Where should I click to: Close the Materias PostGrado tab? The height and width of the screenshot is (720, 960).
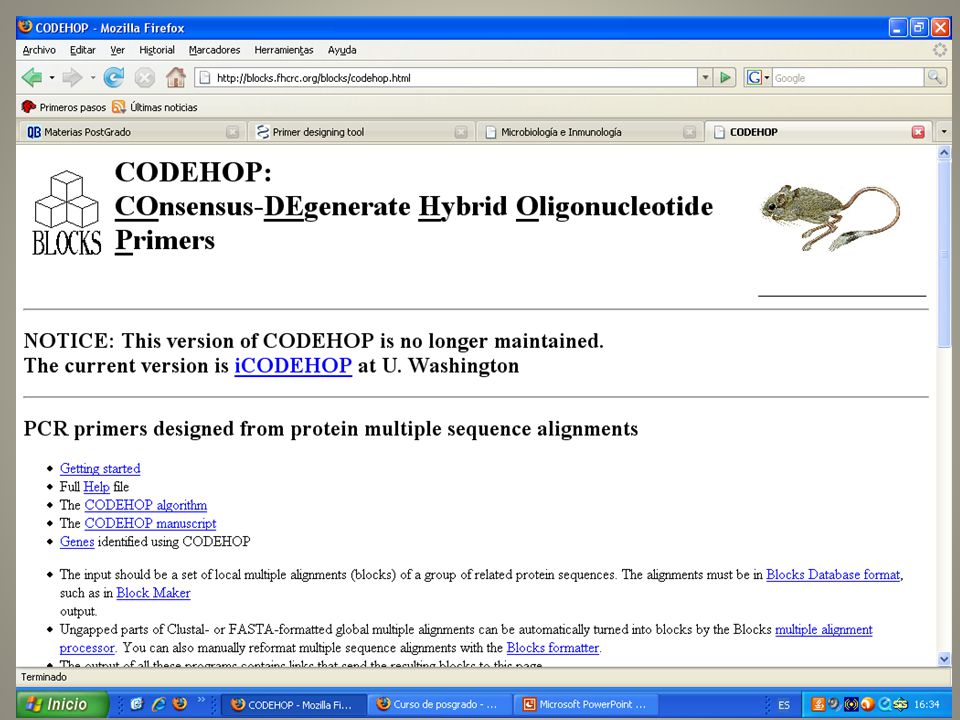(232, 132)
